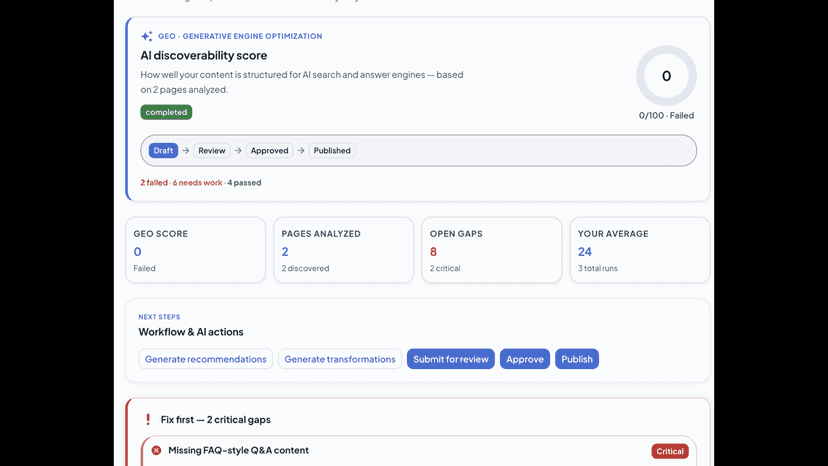This screenshot has width=828, height=466.
Task: Click the Critical badge on FAQ gap
Action: tap(670, 451)
